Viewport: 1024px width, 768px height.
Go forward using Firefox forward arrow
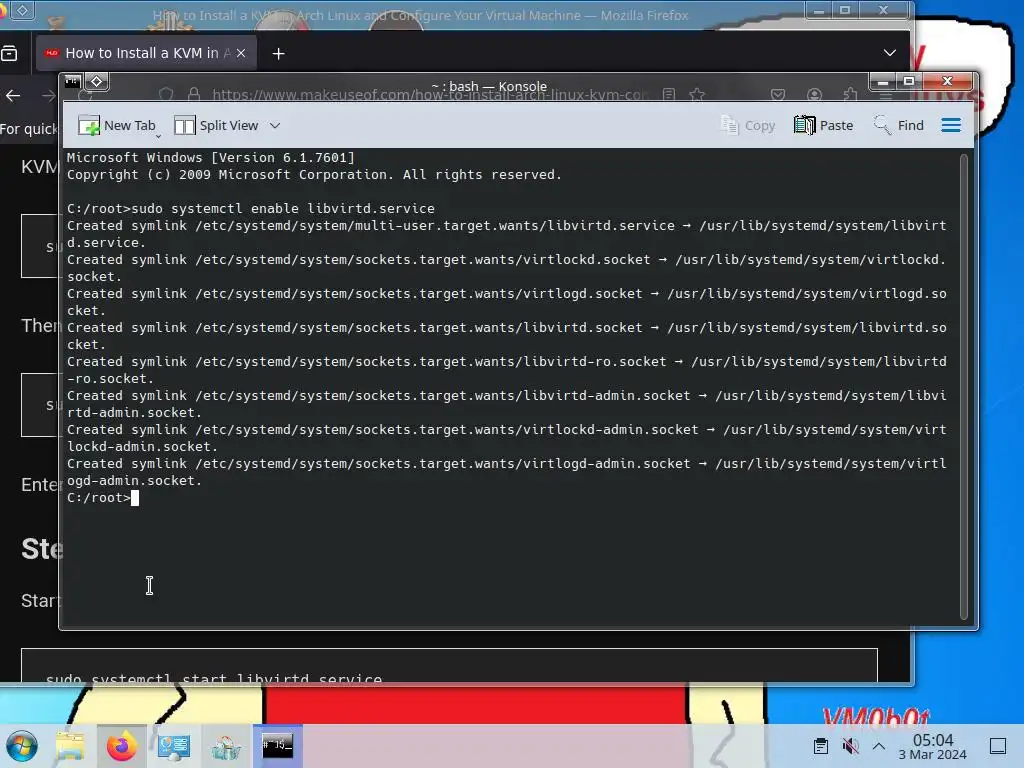(48, 96)
